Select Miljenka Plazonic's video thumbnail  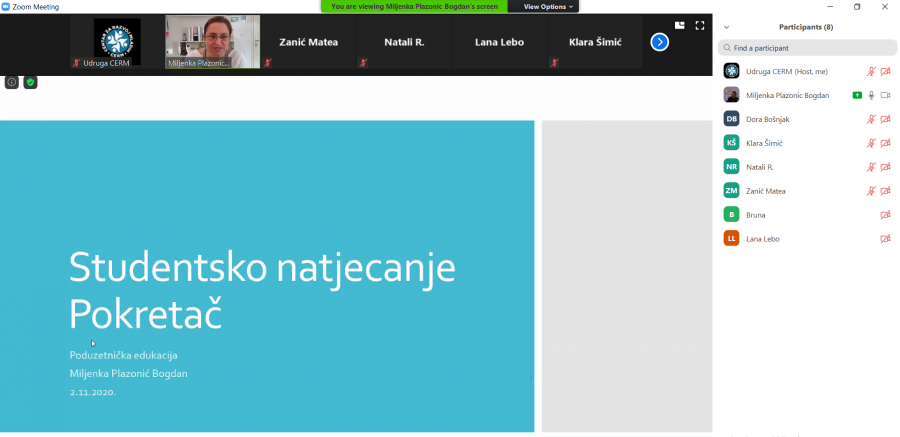(x=212, y=41)
